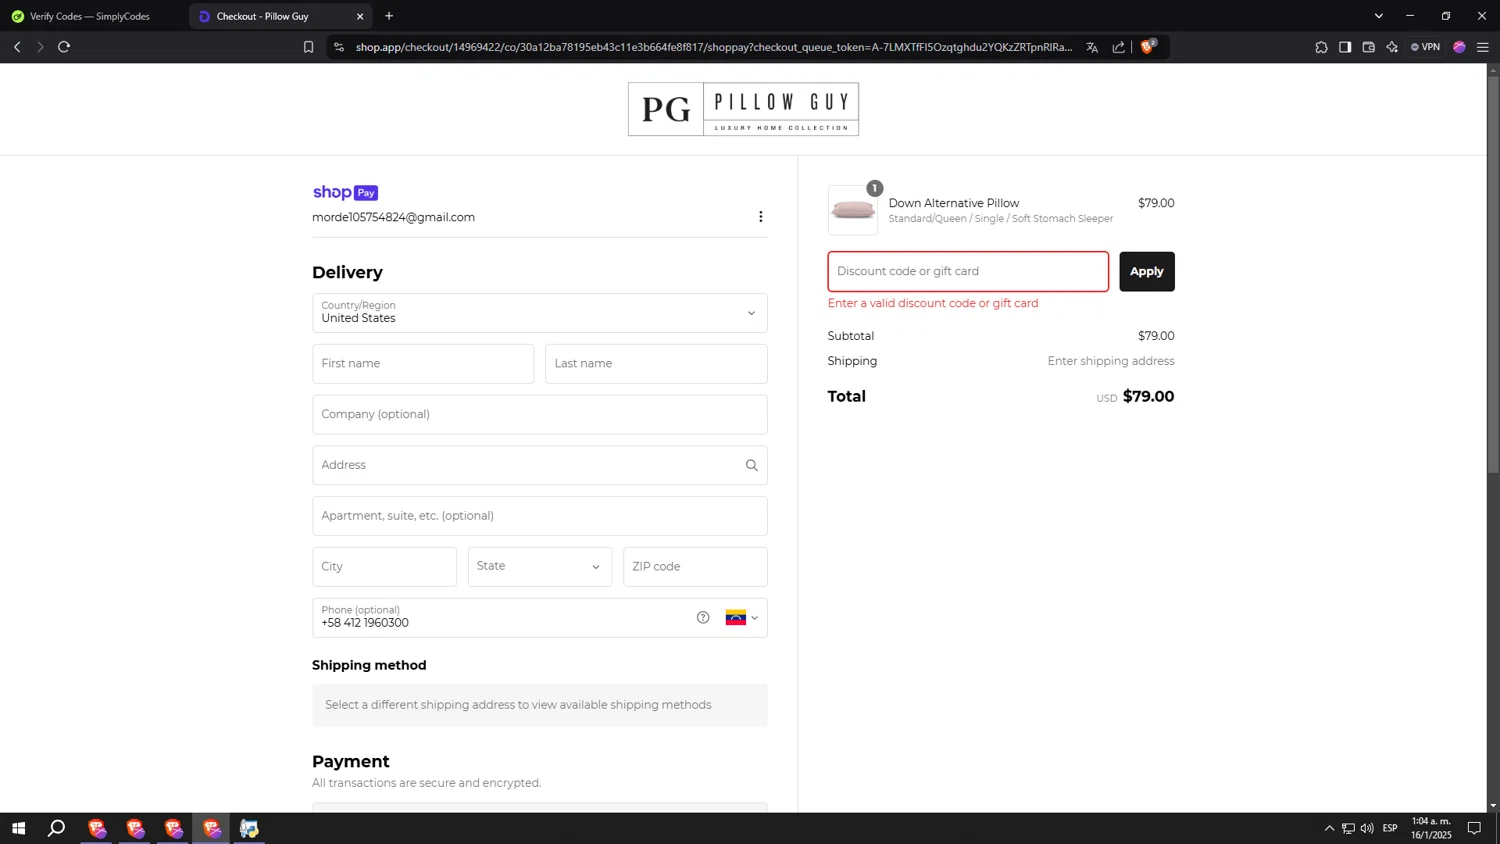Bookmark this page with the bookmark icon
This screenshot has width=1500, height=844.
point(308,47)
